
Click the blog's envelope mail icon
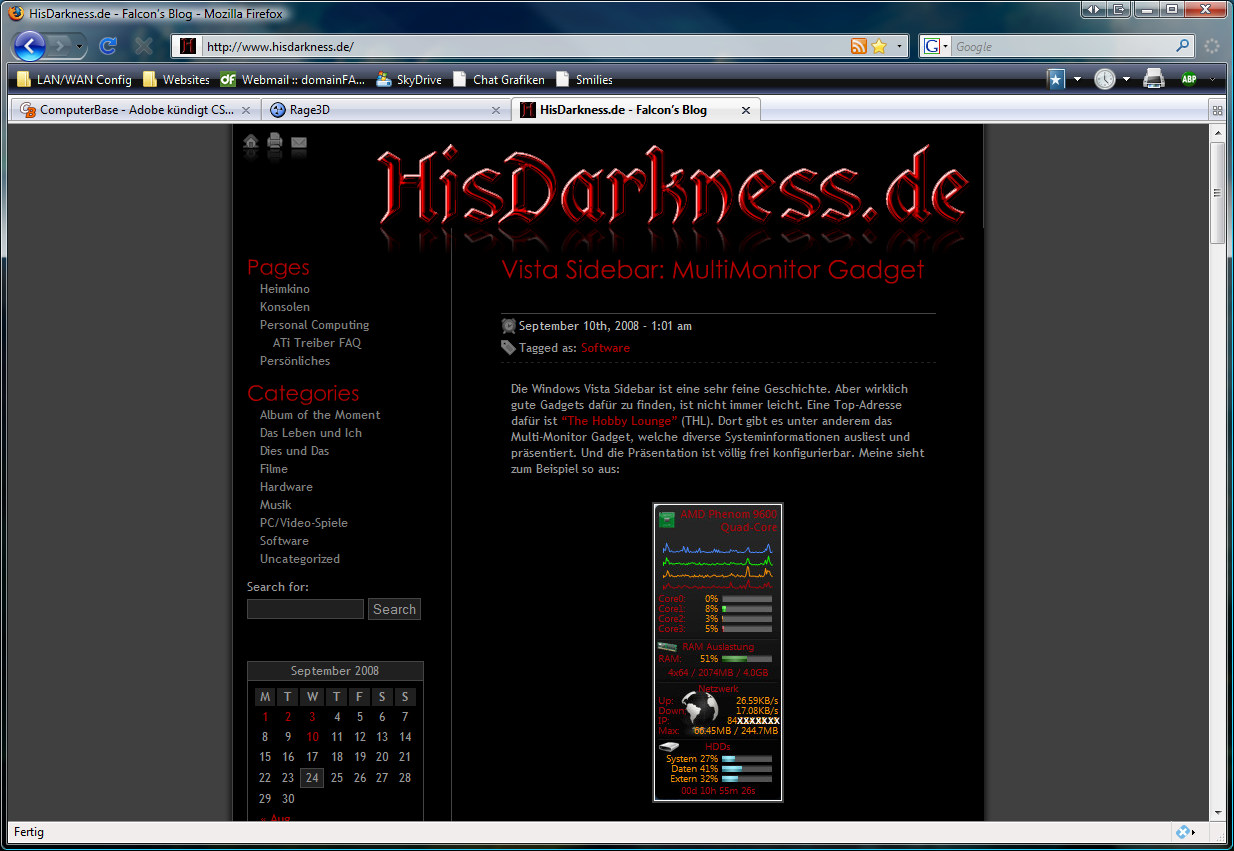tap(299, 145)
